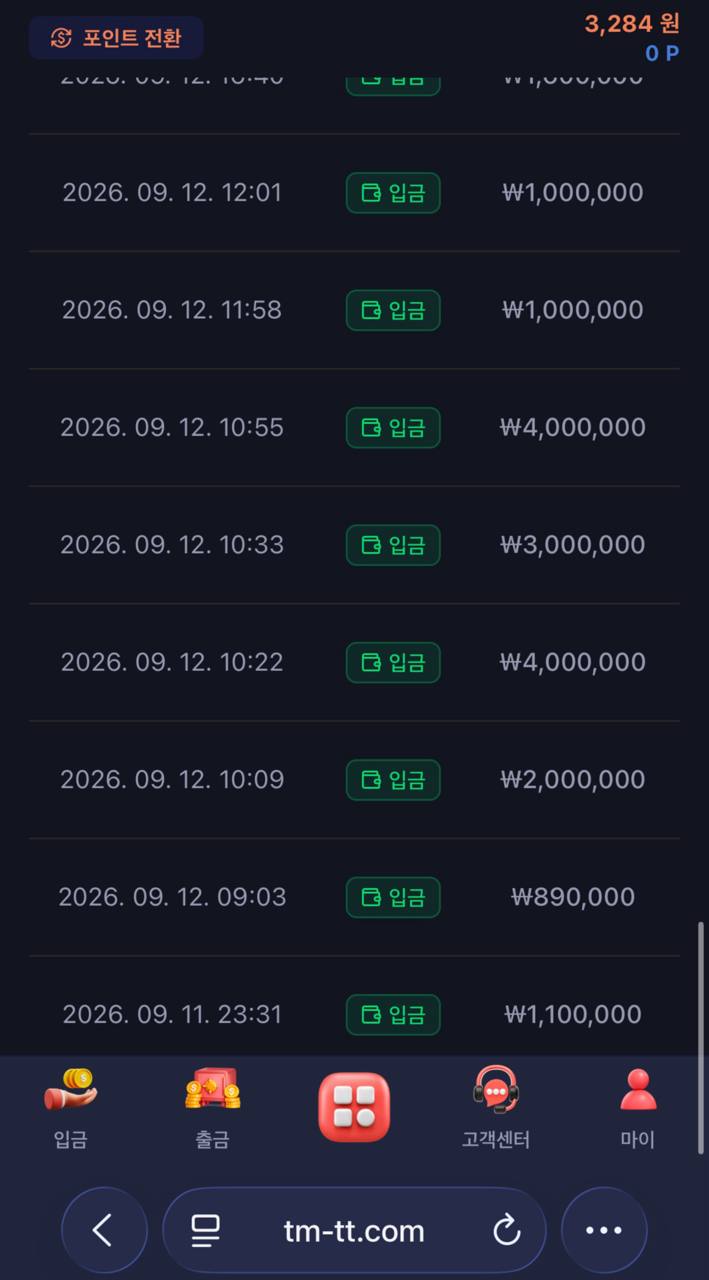709x1280 pixels.
Task: Open the 출금 withdrawal safe icon
Action: point(212,1108)
